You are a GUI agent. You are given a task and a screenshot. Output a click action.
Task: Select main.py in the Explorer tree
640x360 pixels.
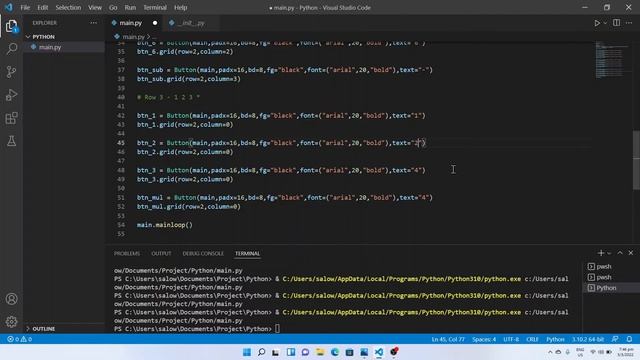[50, 47]
